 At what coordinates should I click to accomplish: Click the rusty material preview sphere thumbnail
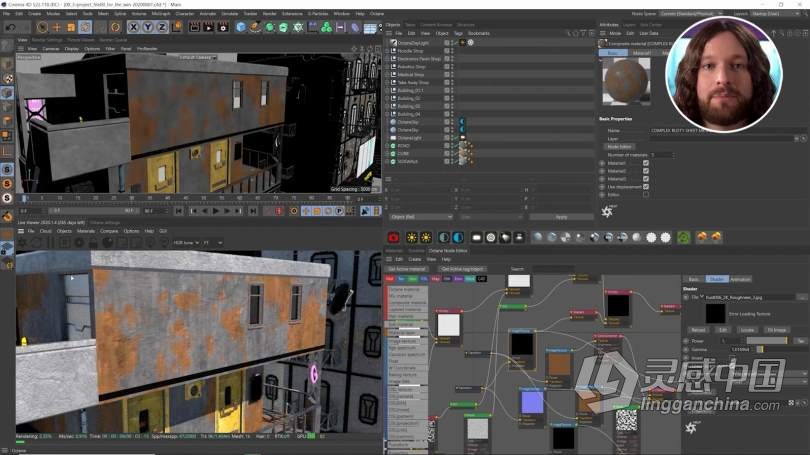coord(626,81)
